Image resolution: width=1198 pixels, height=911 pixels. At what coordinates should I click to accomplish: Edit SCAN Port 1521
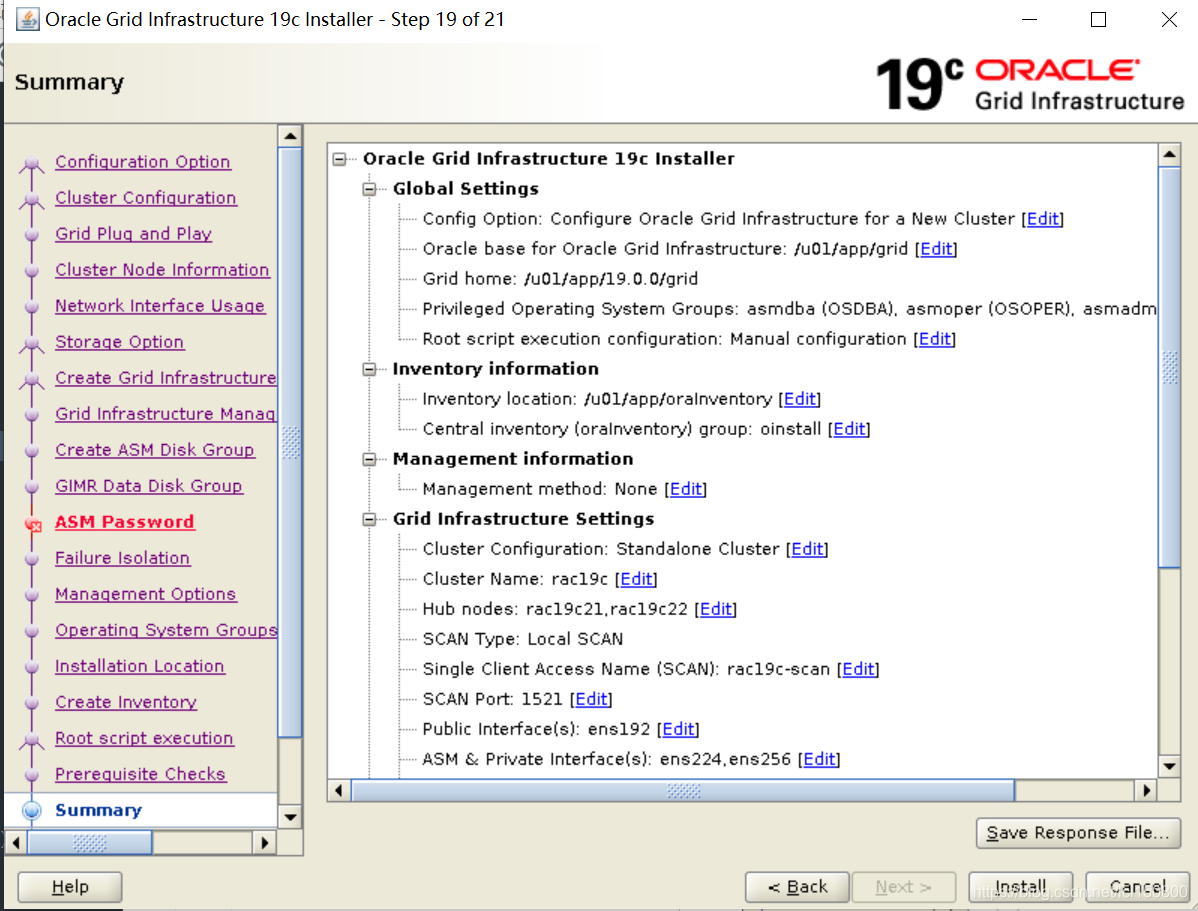[x=591, y=699]
